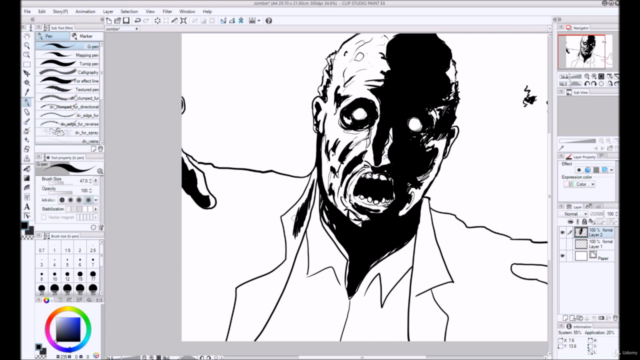The width and height of the screenshot is (640, 360).
Task: Select the Operation object tool
Action: click(x=27, y=55)
